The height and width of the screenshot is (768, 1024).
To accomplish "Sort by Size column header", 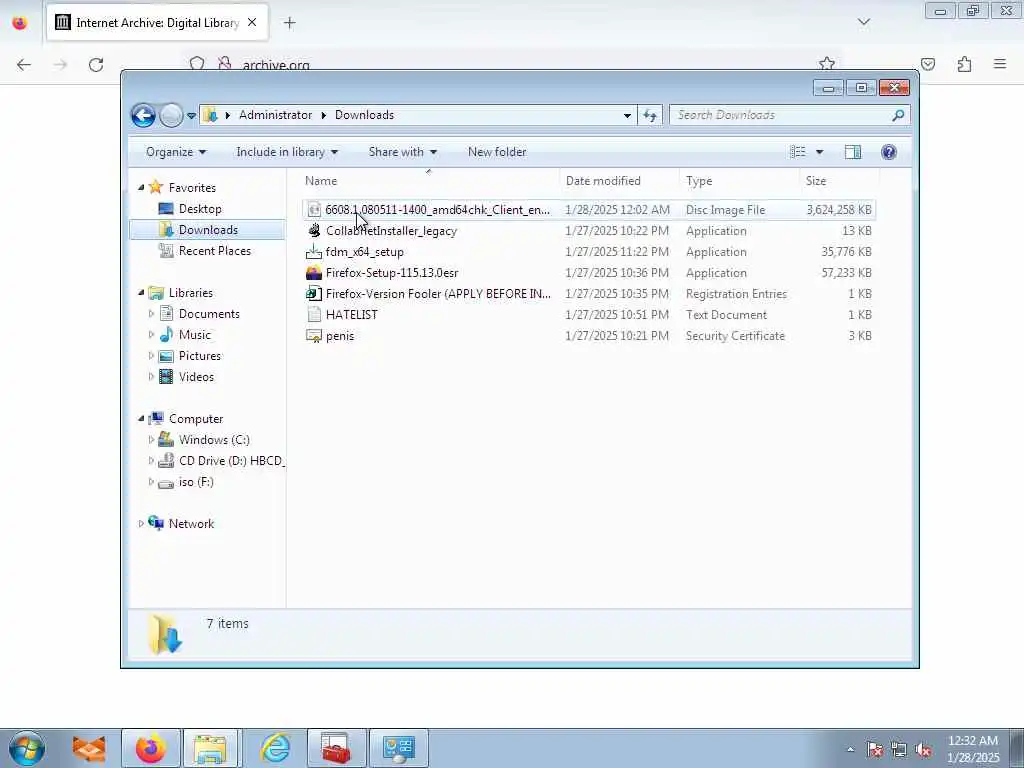I will point(816,181).
